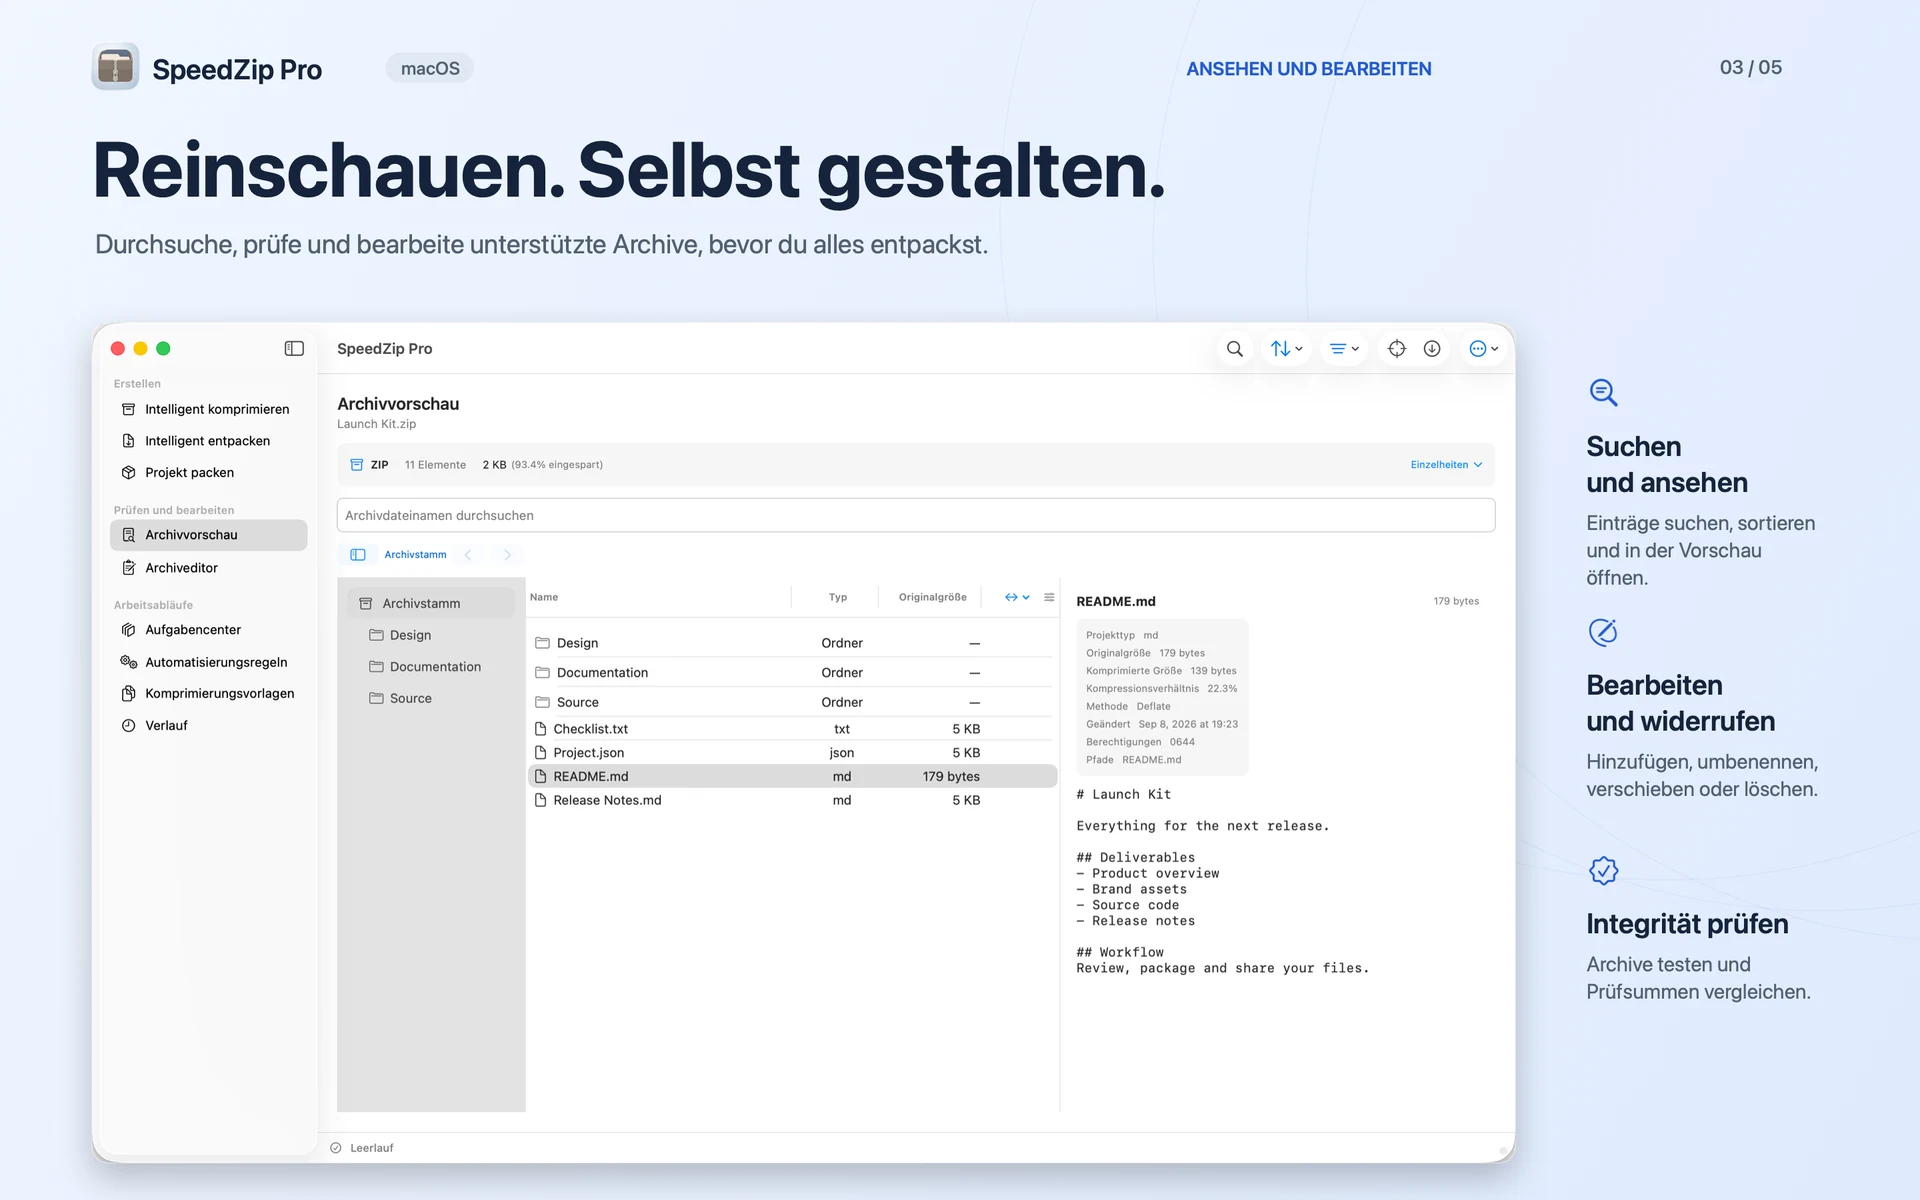This screenshot has height=1200, width=1920.
Task: Open Projekt packen in sidebar
Action: click(208, 473)
